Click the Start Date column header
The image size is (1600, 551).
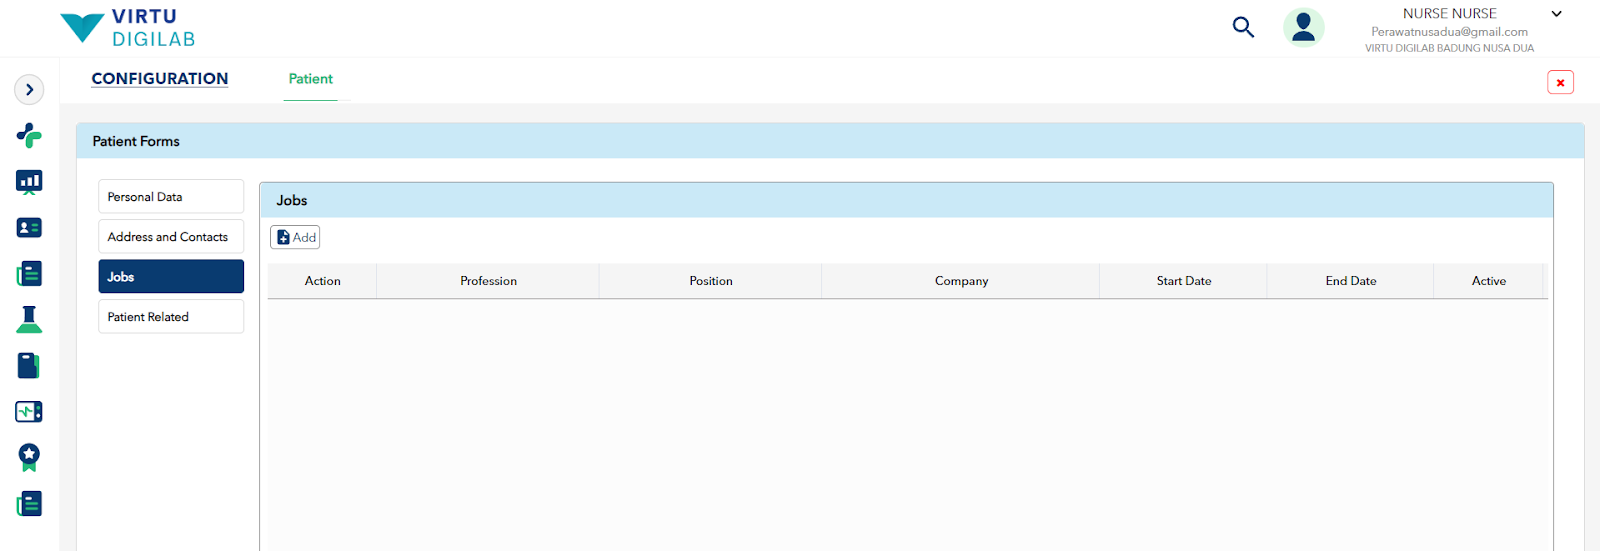click(1184, 281)
